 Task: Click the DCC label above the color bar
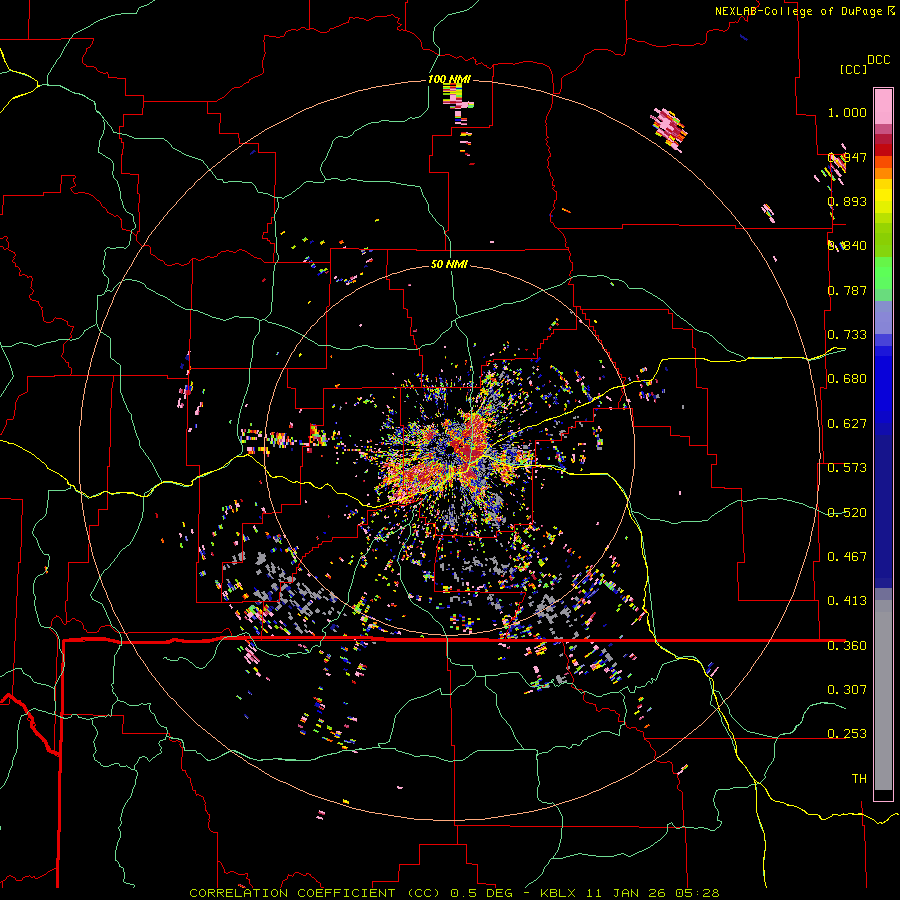coord(878,60)
